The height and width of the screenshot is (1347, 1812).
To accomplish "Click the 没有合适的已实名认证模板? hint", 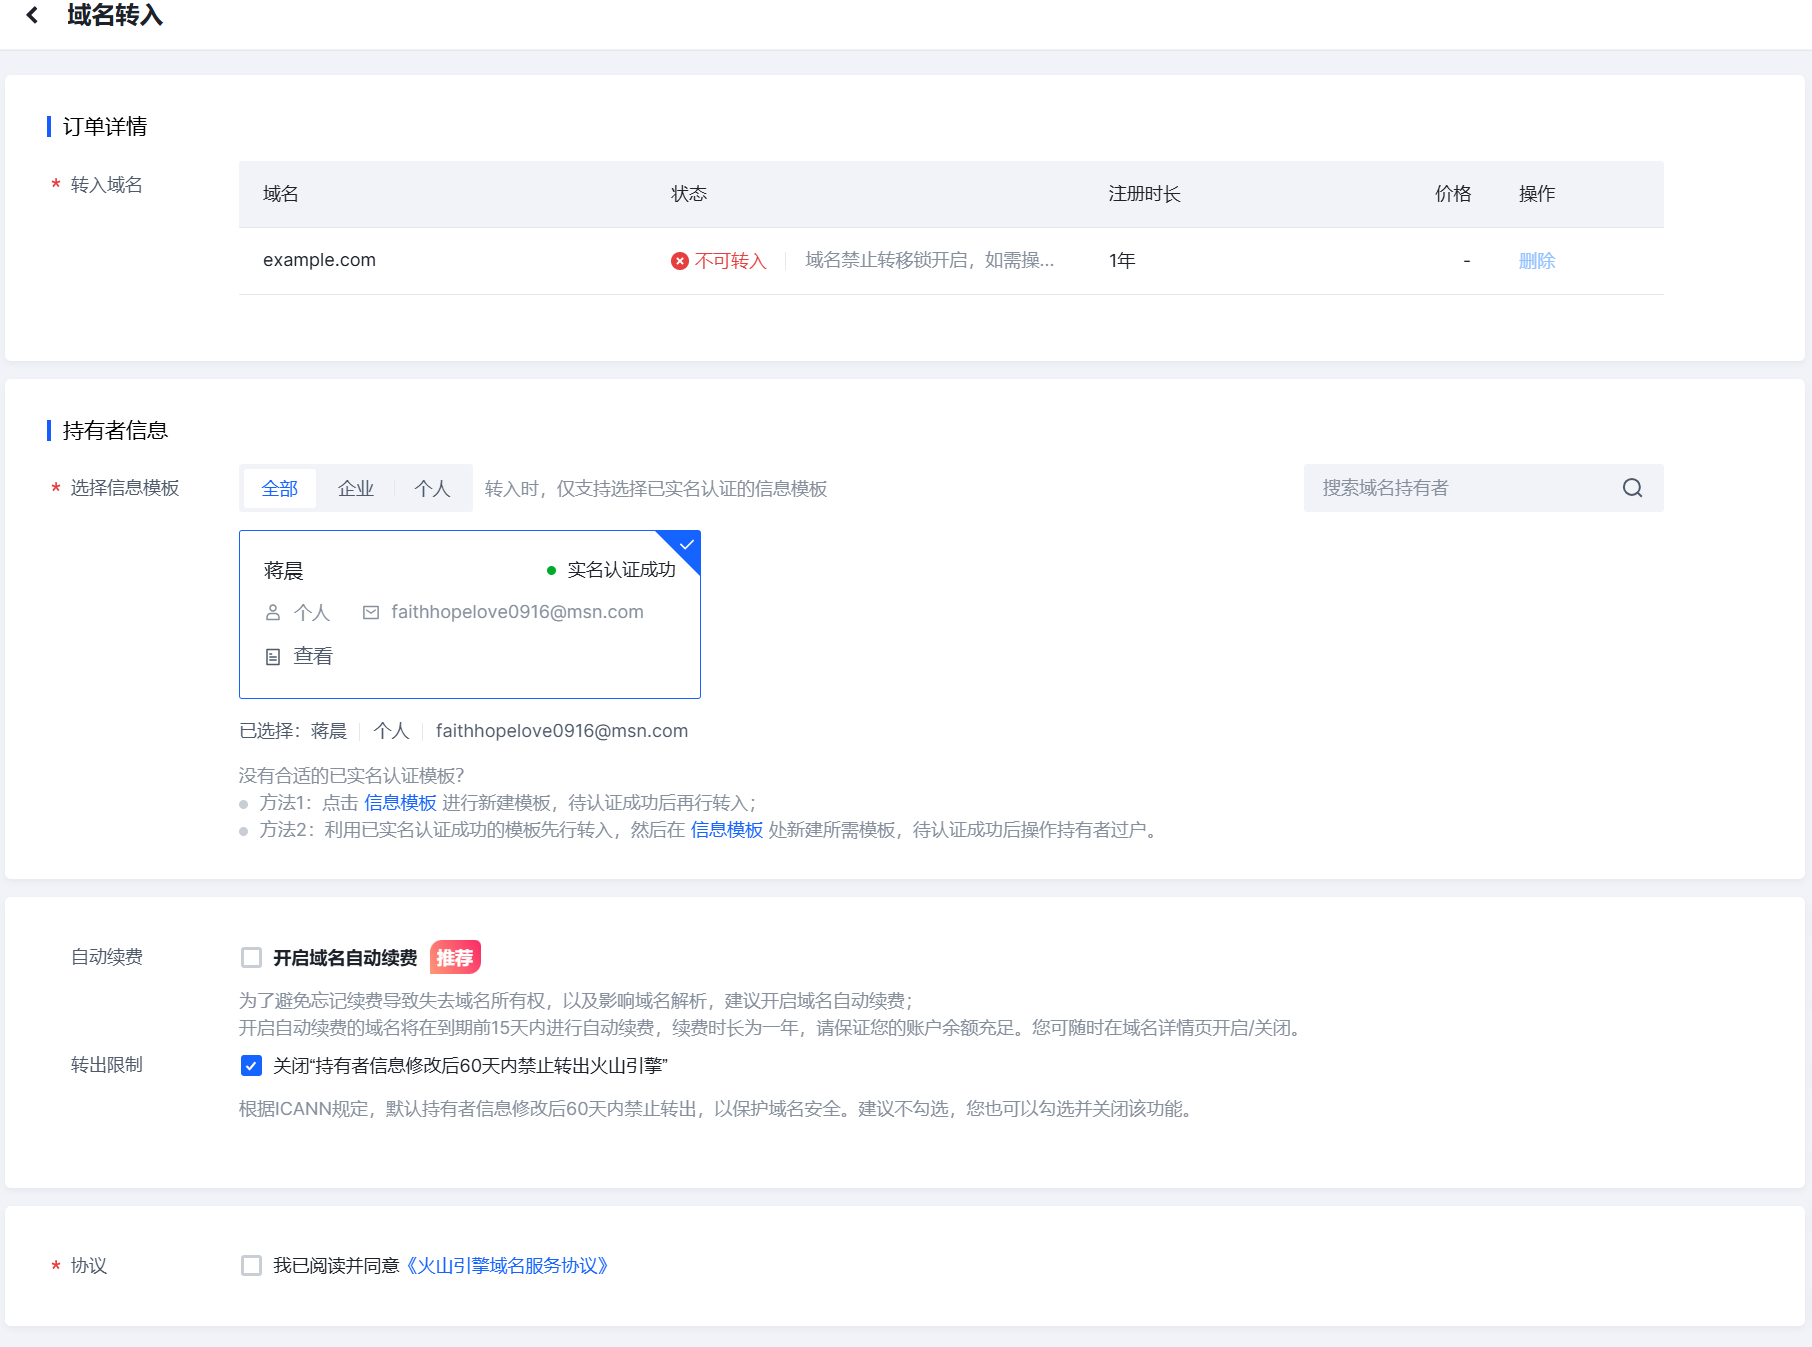I will (352, 776).
